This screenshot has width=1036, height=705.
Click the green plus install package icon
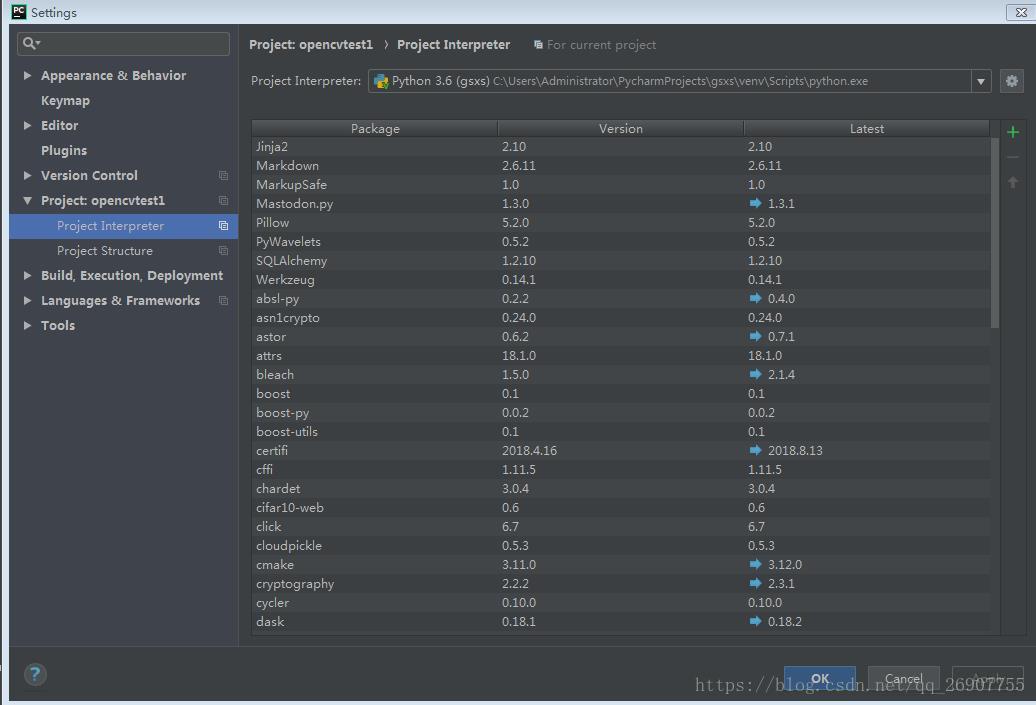click(x=1012, y=132)
